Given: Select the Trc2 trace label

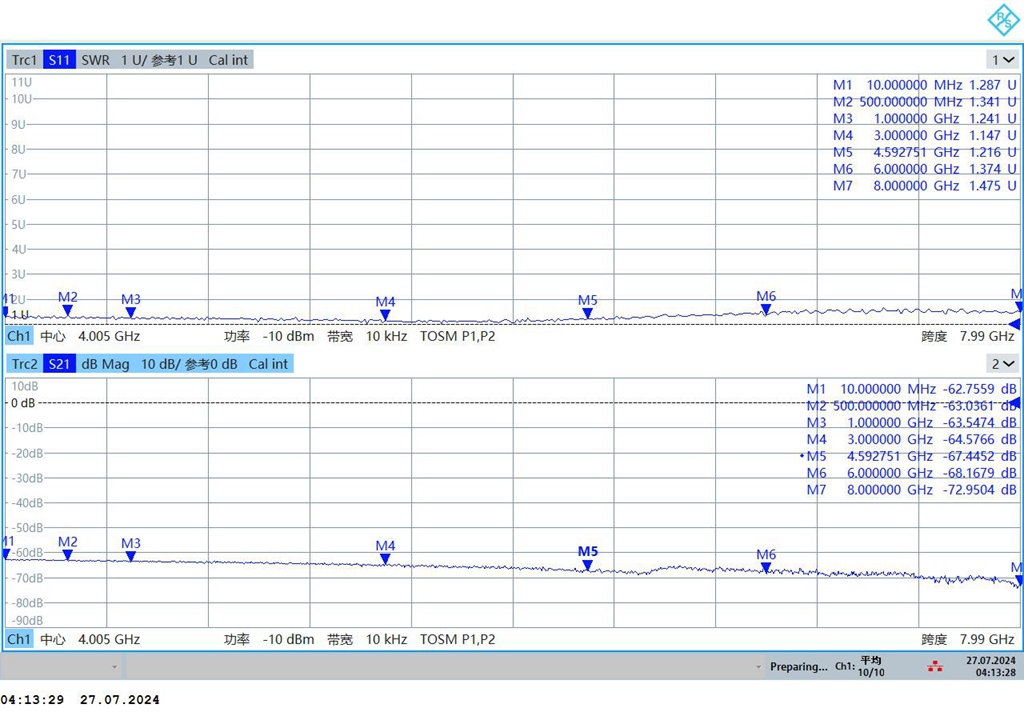Looking at the screenshot, I should (24, 364).
